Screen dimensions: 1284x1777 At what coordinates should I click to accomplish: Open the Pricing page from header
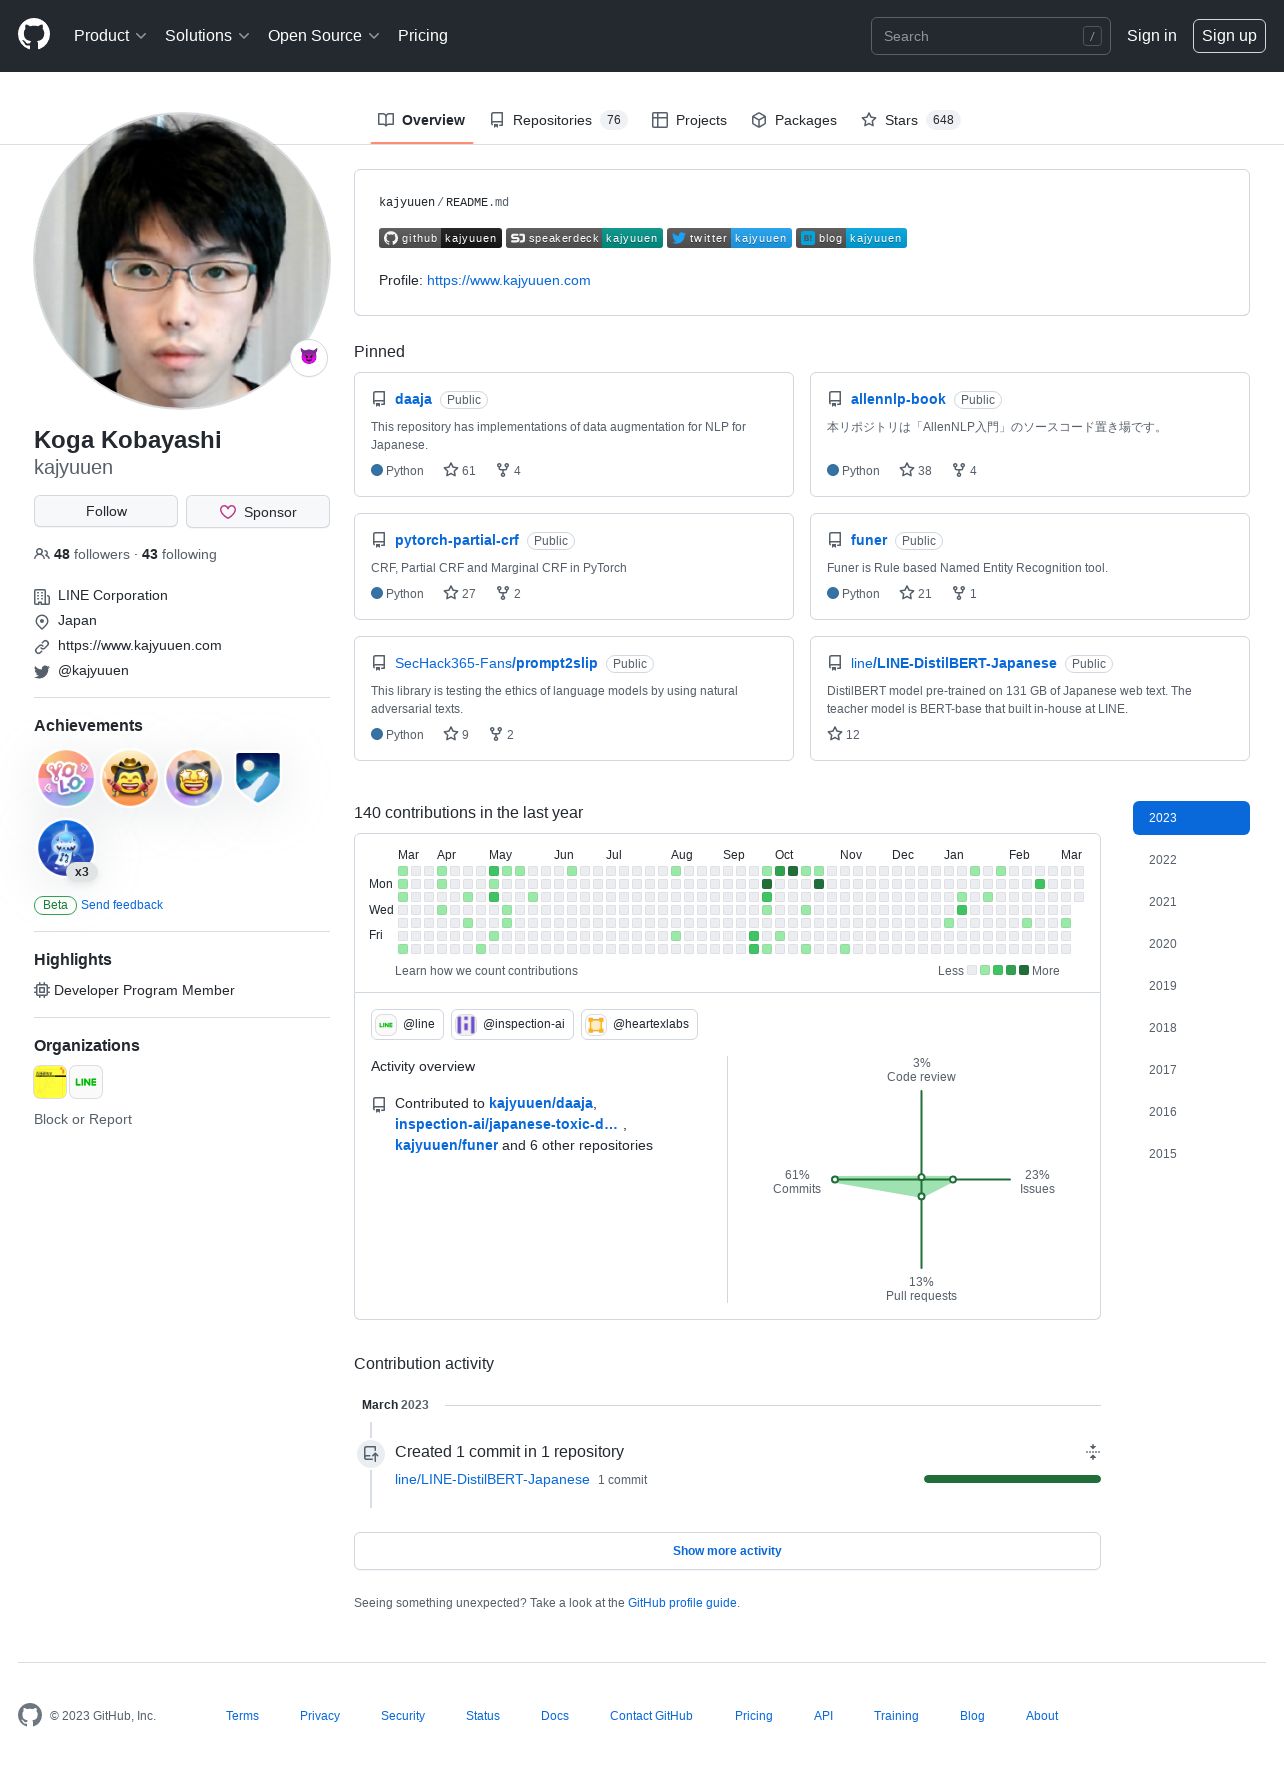click(x=423, y=36)
